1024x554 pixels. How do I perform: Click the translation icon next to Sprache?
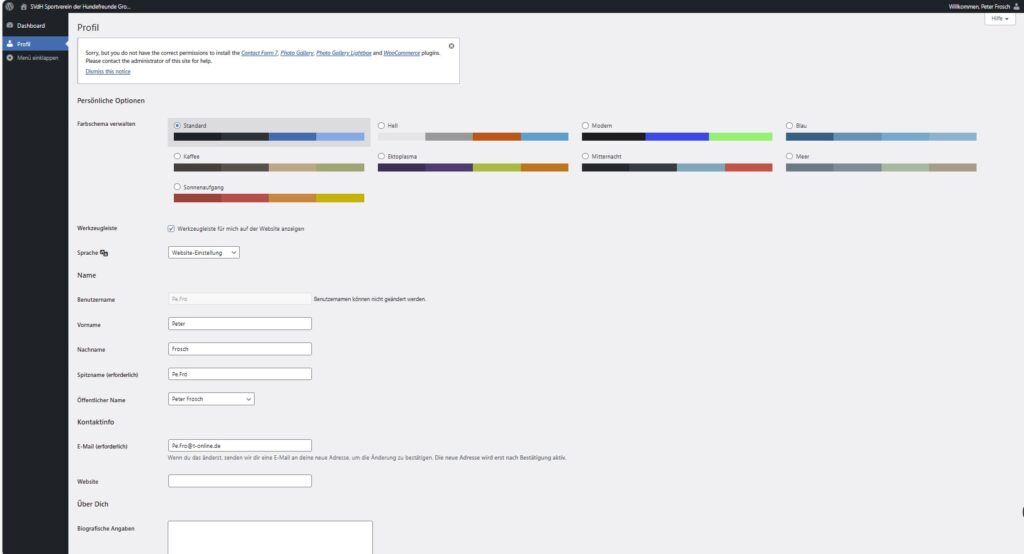104,253
